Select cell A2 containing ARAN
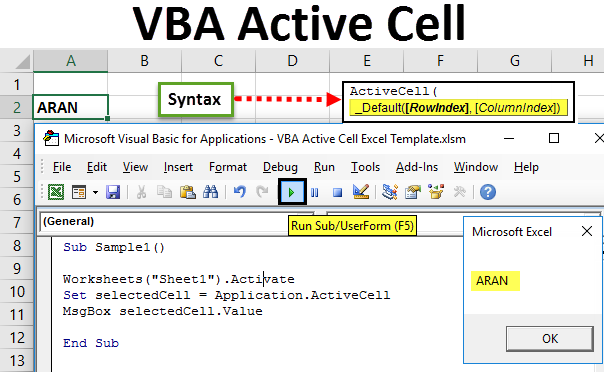 pyautogui.click(x=70, y=107)
